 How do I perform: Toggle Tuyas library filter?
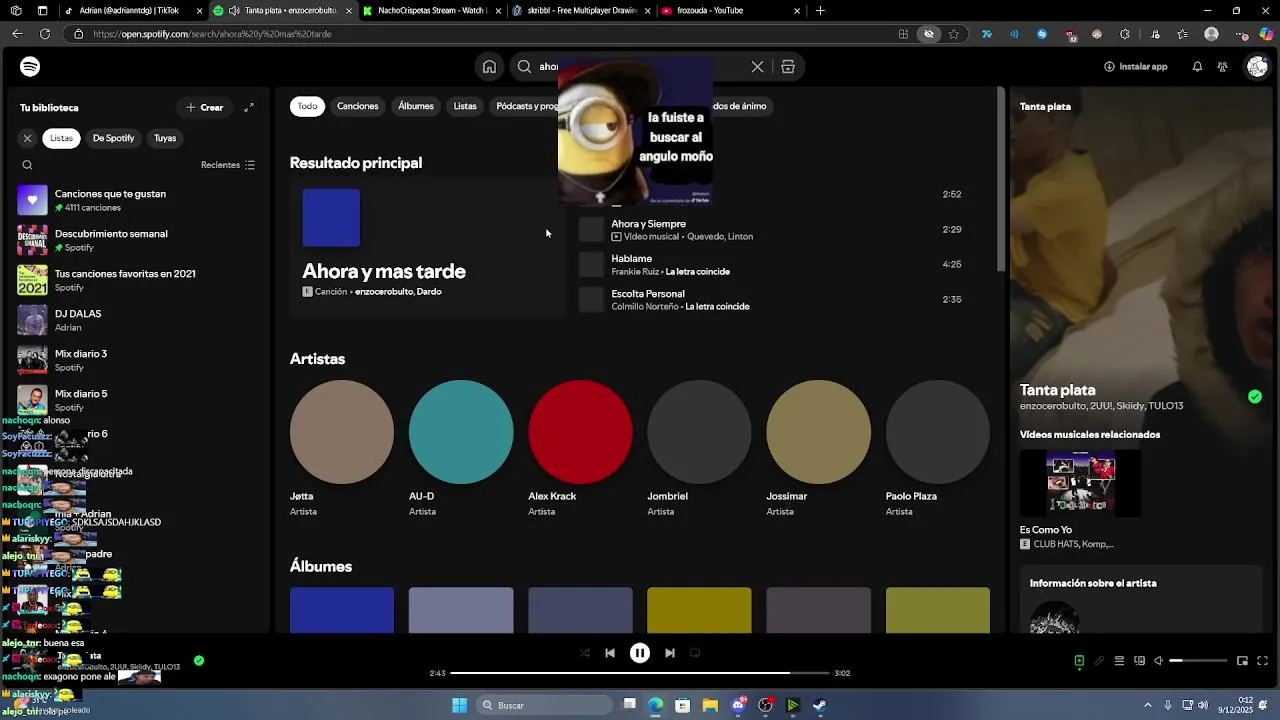pos(165,138)
